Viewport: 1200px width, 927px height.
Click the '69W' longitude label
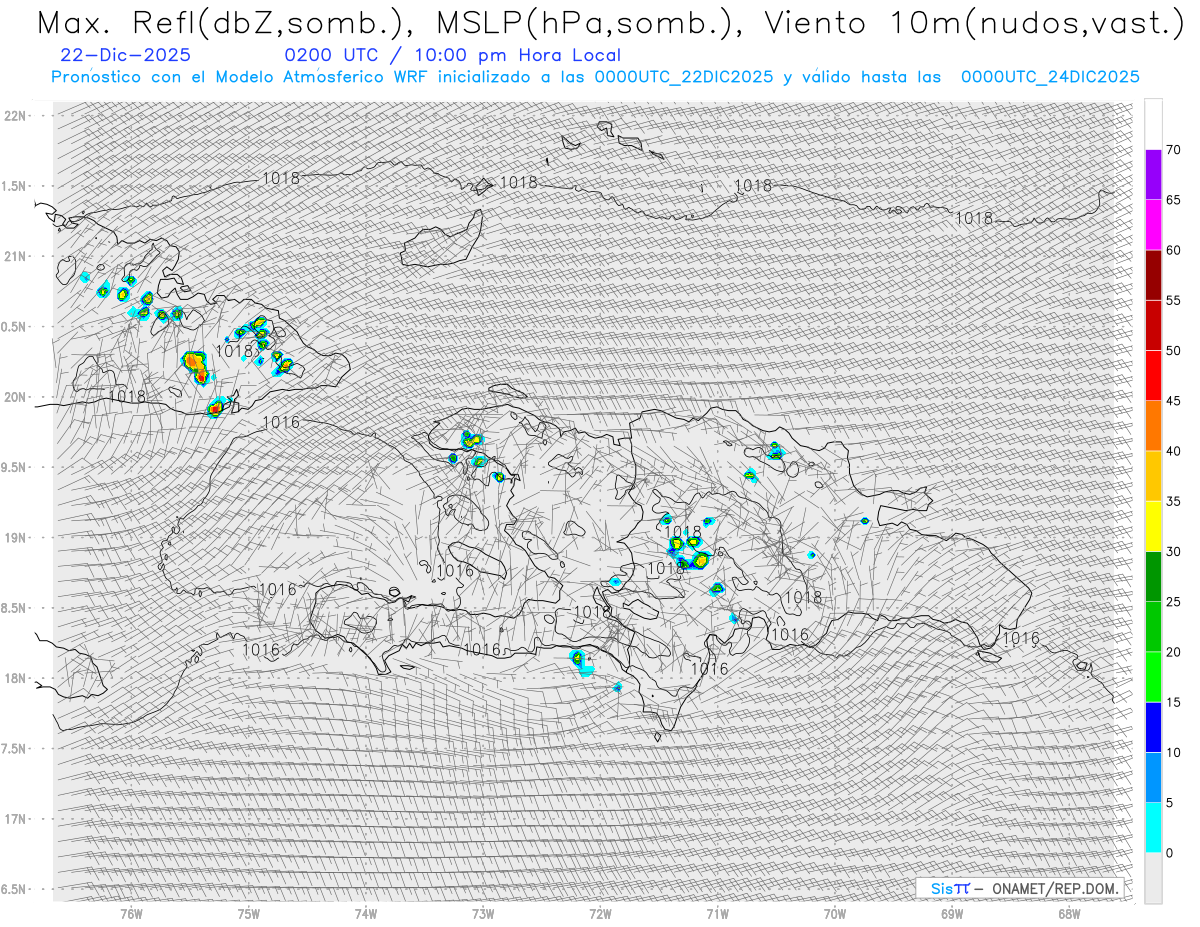[x=952, y=914]
